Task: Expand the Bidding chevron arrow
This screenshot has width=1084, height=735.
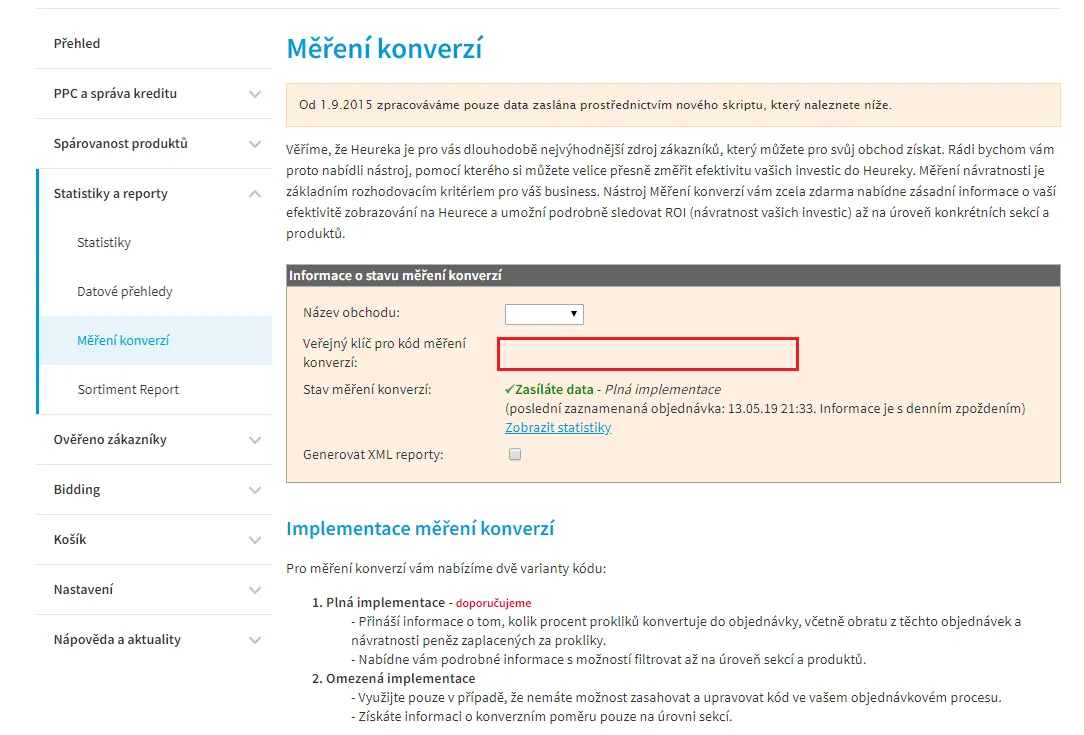Action: coord(255,490)
